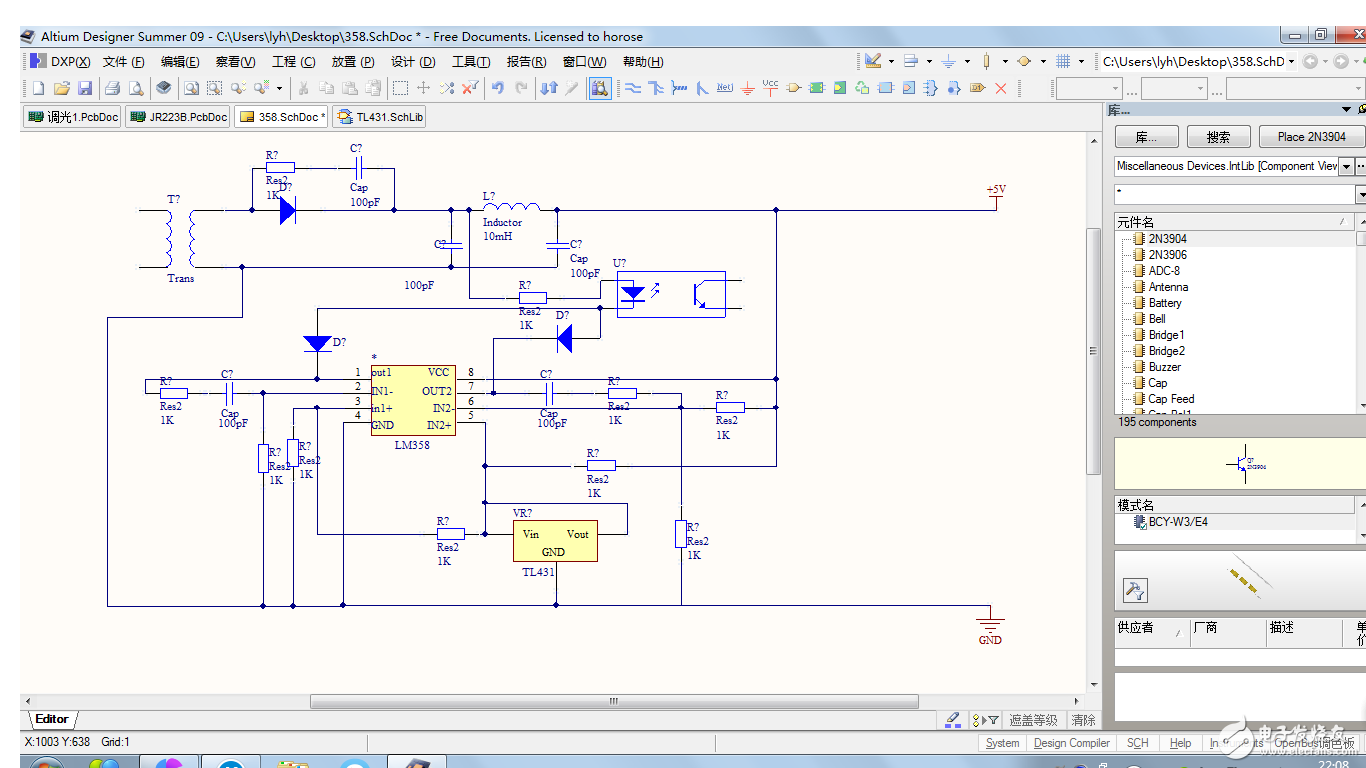Screen dimensions: 1366x768
Task: Open the Design Compiler panel button
Action: 1071,743
